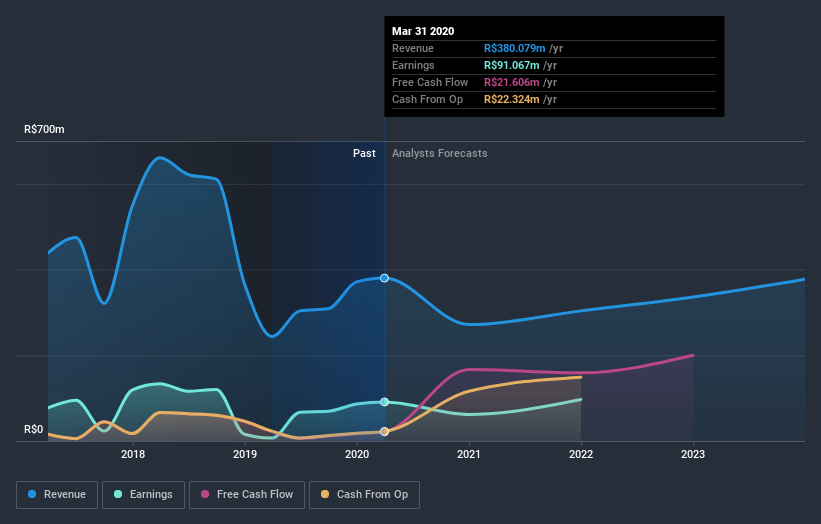The width and height of the screenshot is (821, 524).
Task: Click the pink Free Cash Flow legend dot
Action: [x=205, y=494]
